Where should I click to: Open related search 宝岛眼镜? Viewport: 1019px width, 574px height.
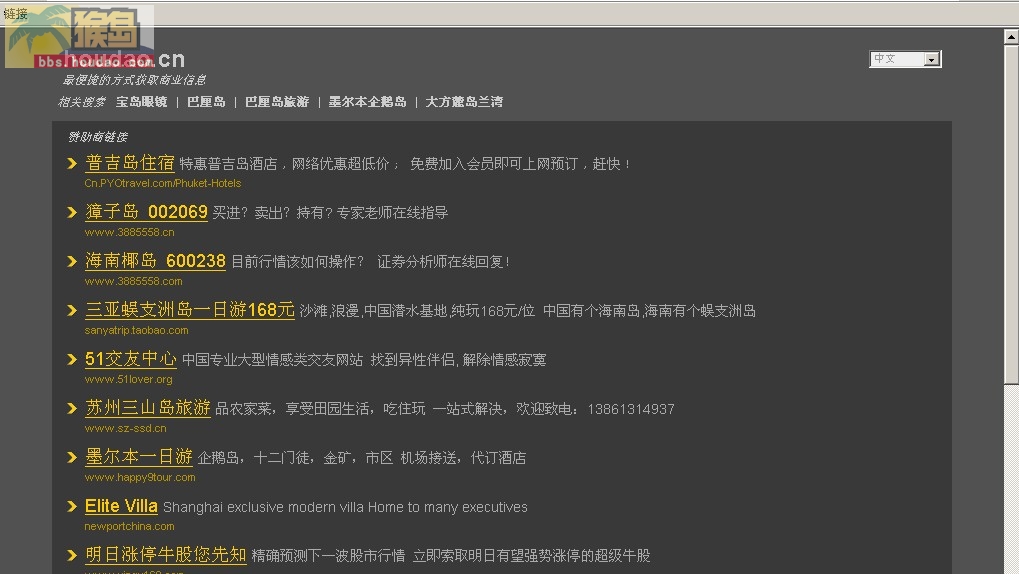[142, 101]
